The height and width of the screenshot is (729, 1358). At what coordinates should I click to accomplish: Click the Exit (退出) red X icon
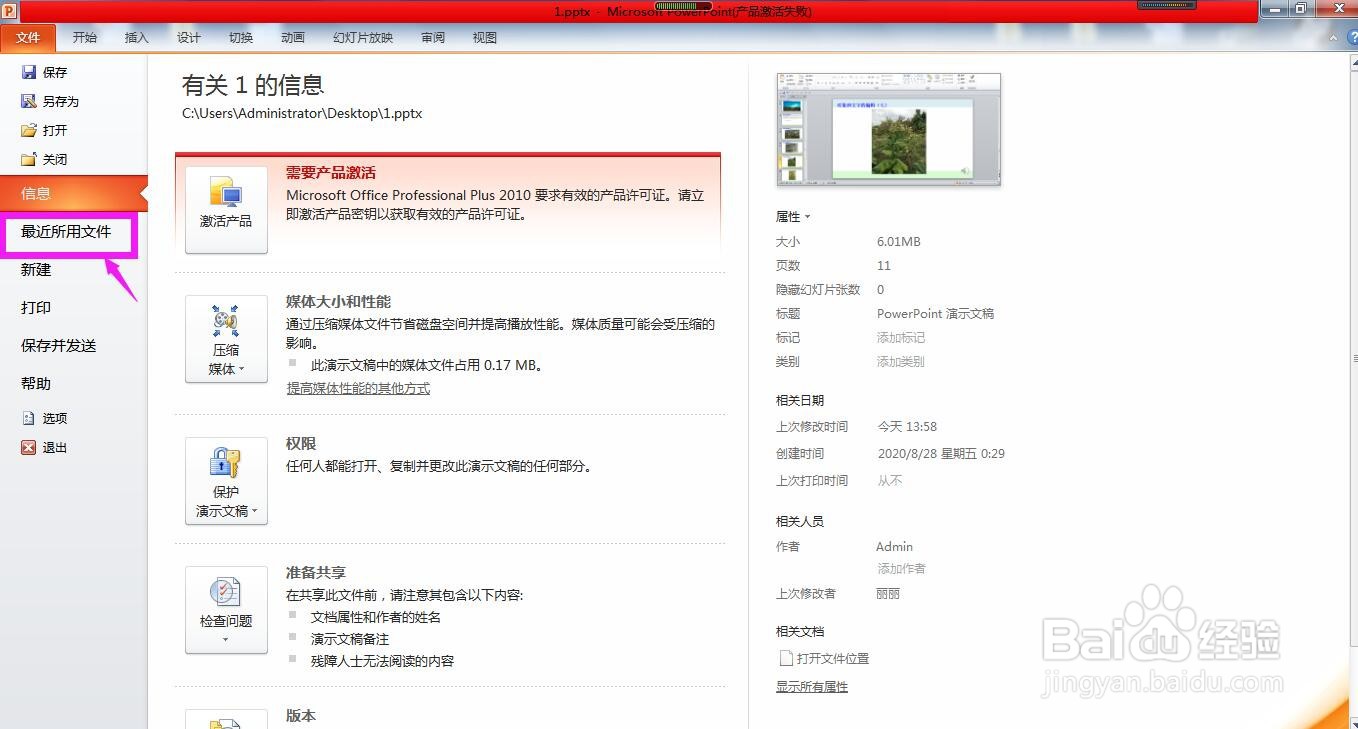coord(29,447)
